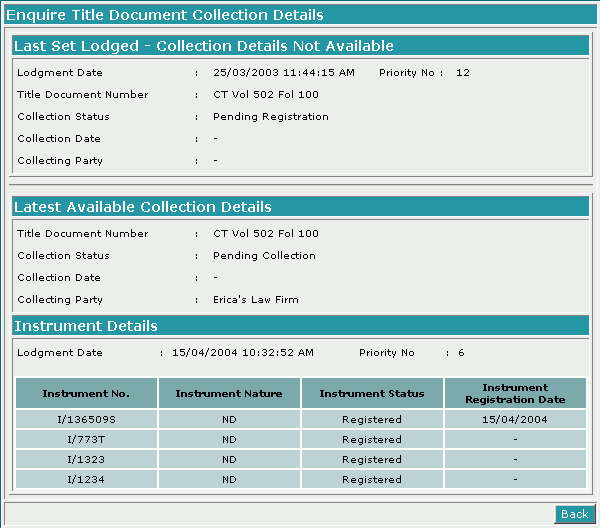Click the Instrument Status column header

(x=372, y=393)
